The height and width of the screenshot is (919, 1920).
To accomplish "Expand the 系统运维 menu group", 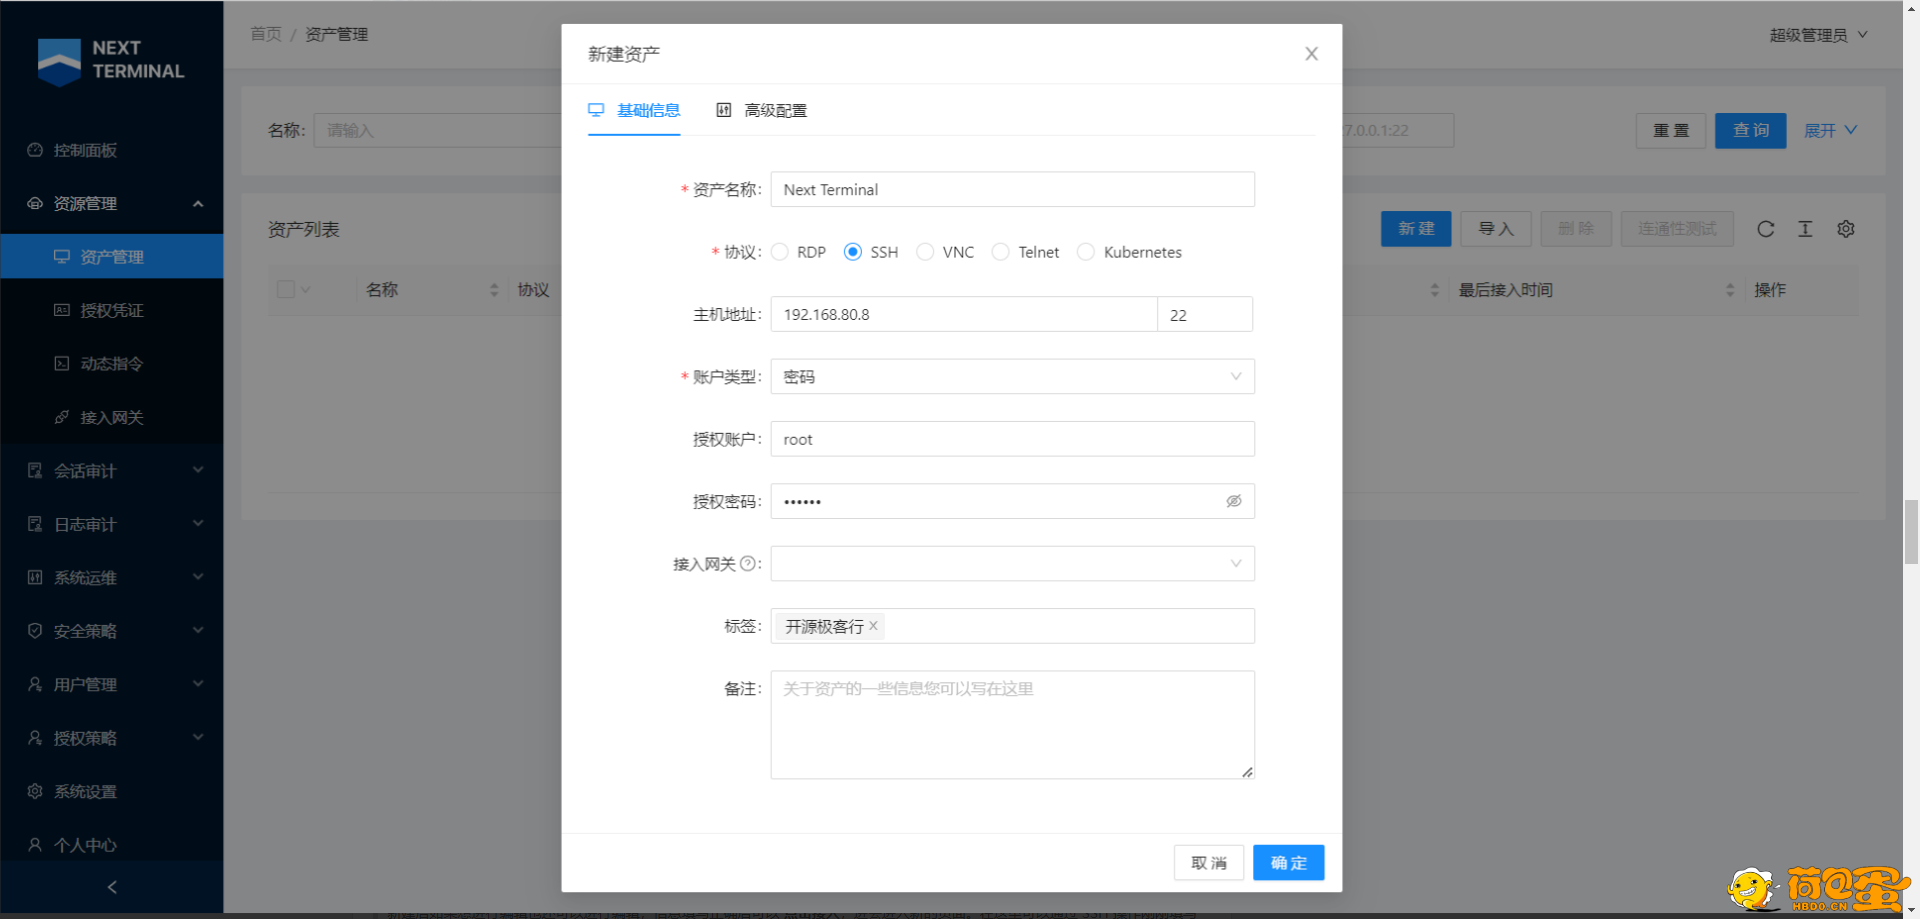I will (x=198, y=577).
